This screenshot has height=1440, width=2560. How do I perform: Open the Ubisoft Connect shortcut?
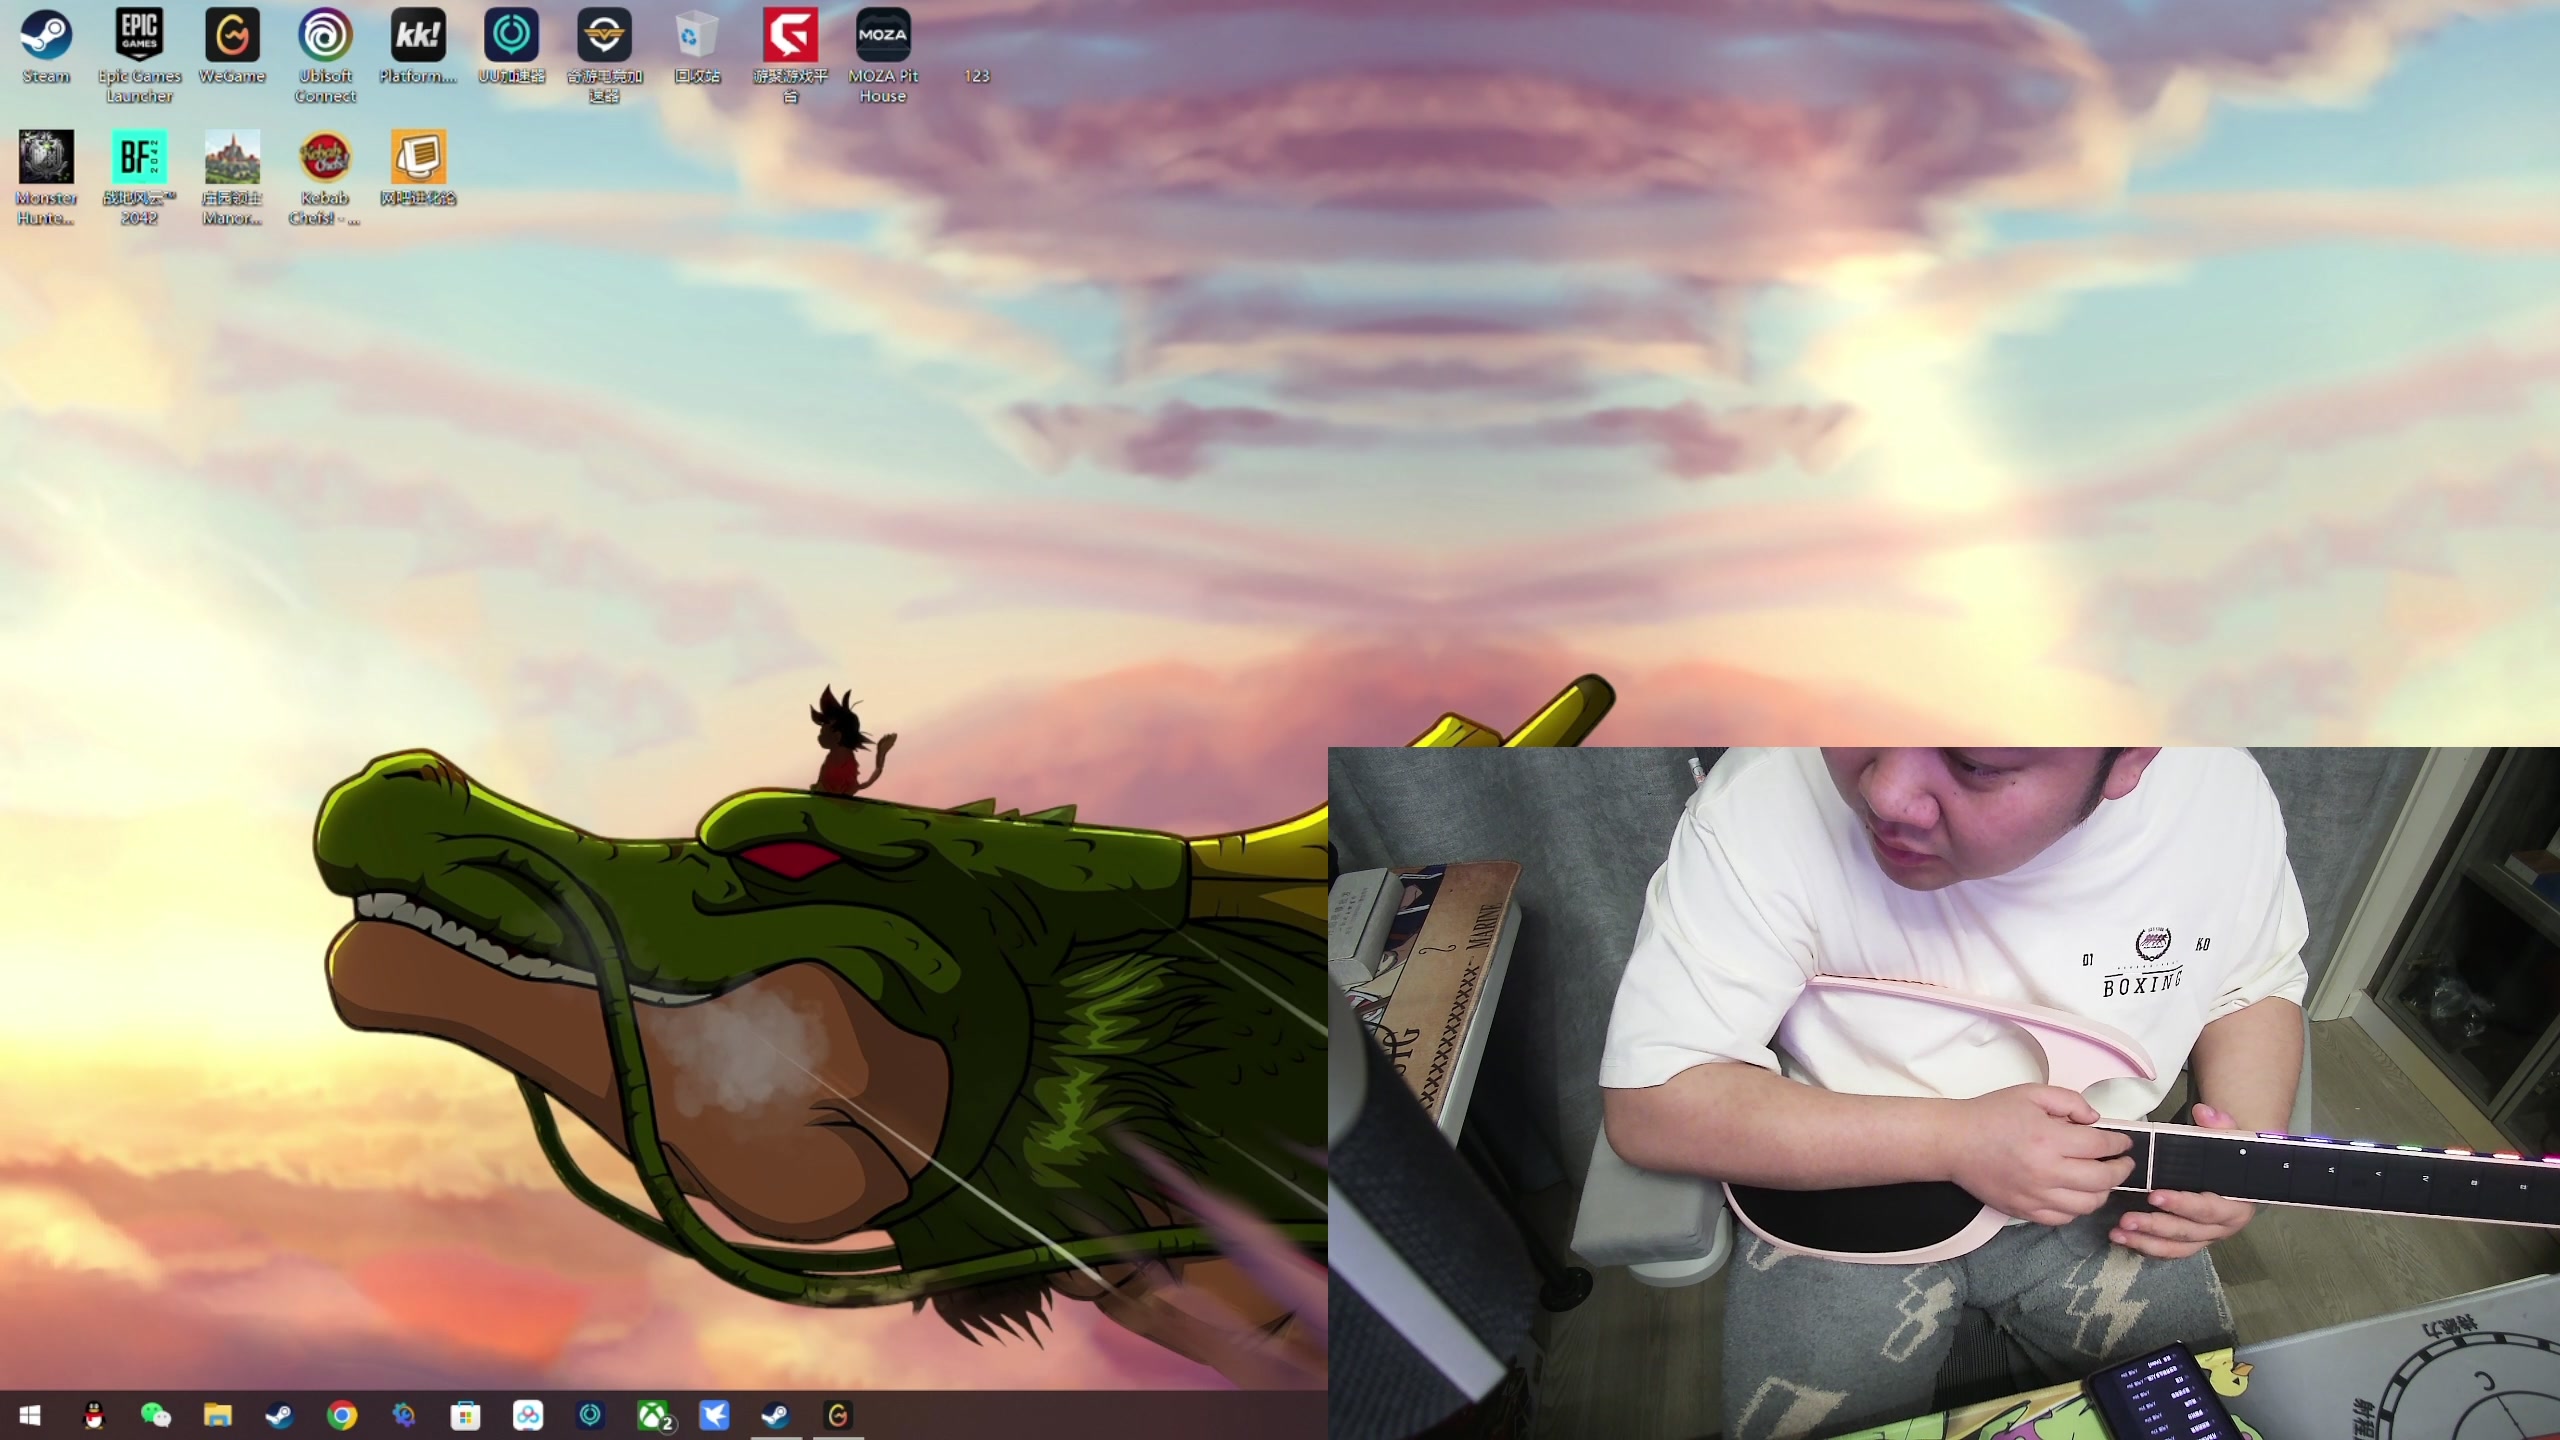pyautogui.click(x=325, y=37)
